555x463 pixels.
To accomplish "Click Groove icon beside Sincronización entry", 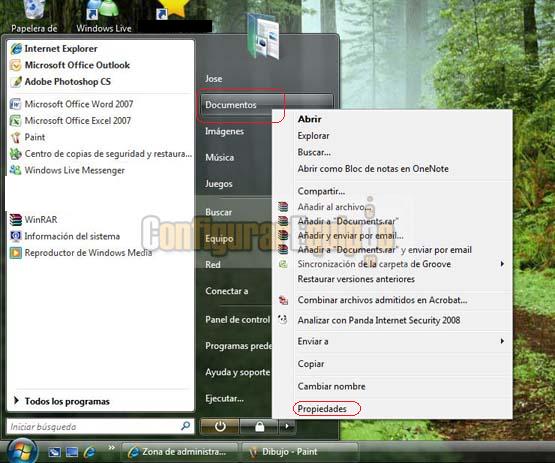I will (x=283, y=264).
